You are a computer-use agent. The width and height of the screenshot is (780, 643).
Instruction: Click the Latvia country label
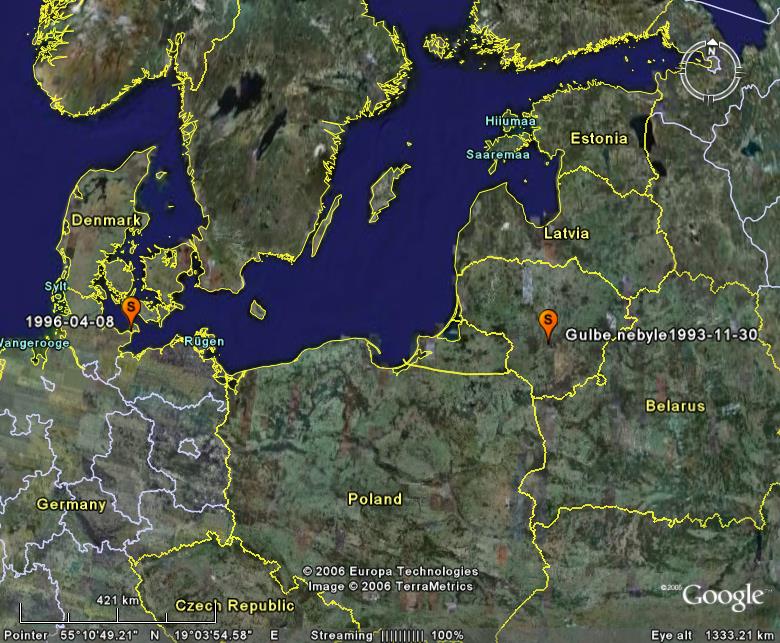click(x=566, y=233)
